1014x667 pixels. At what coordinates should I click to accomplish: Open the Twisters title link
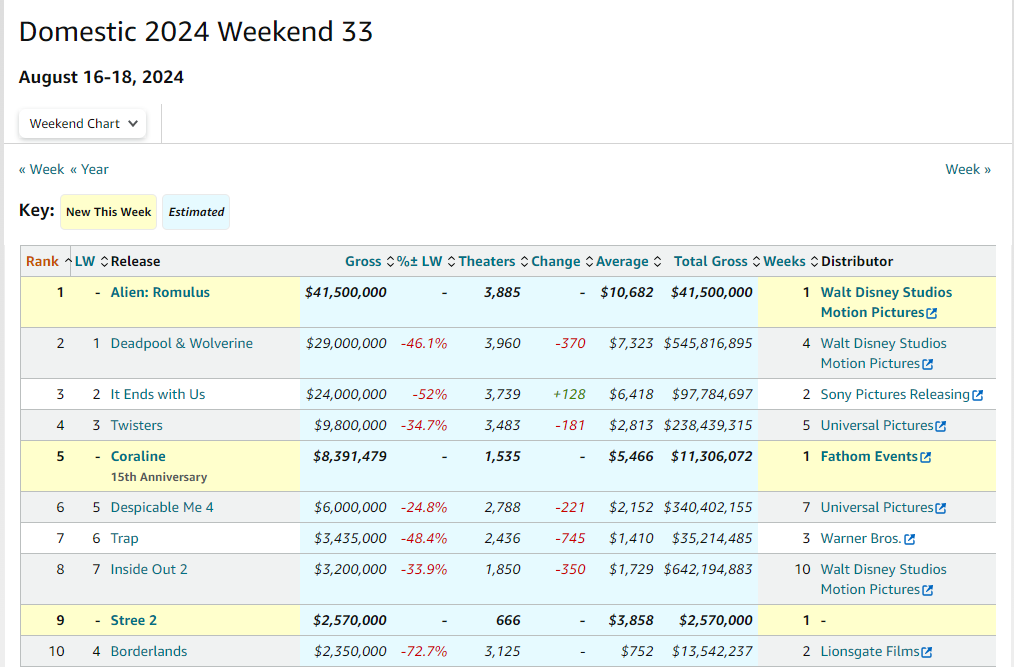pos(136,426)
